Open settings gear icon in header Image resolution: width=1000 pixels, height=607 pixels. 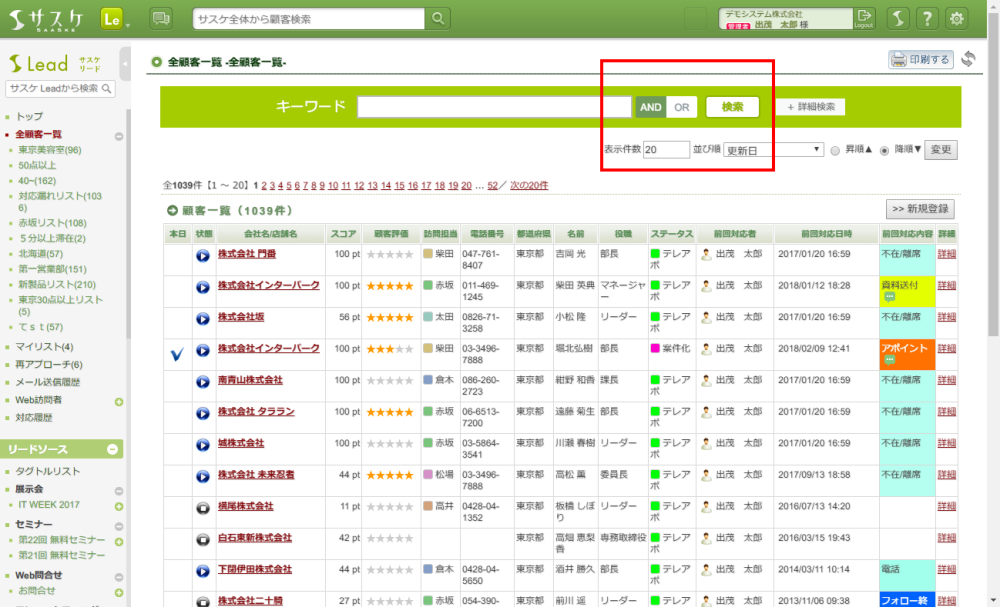(957, 19)
